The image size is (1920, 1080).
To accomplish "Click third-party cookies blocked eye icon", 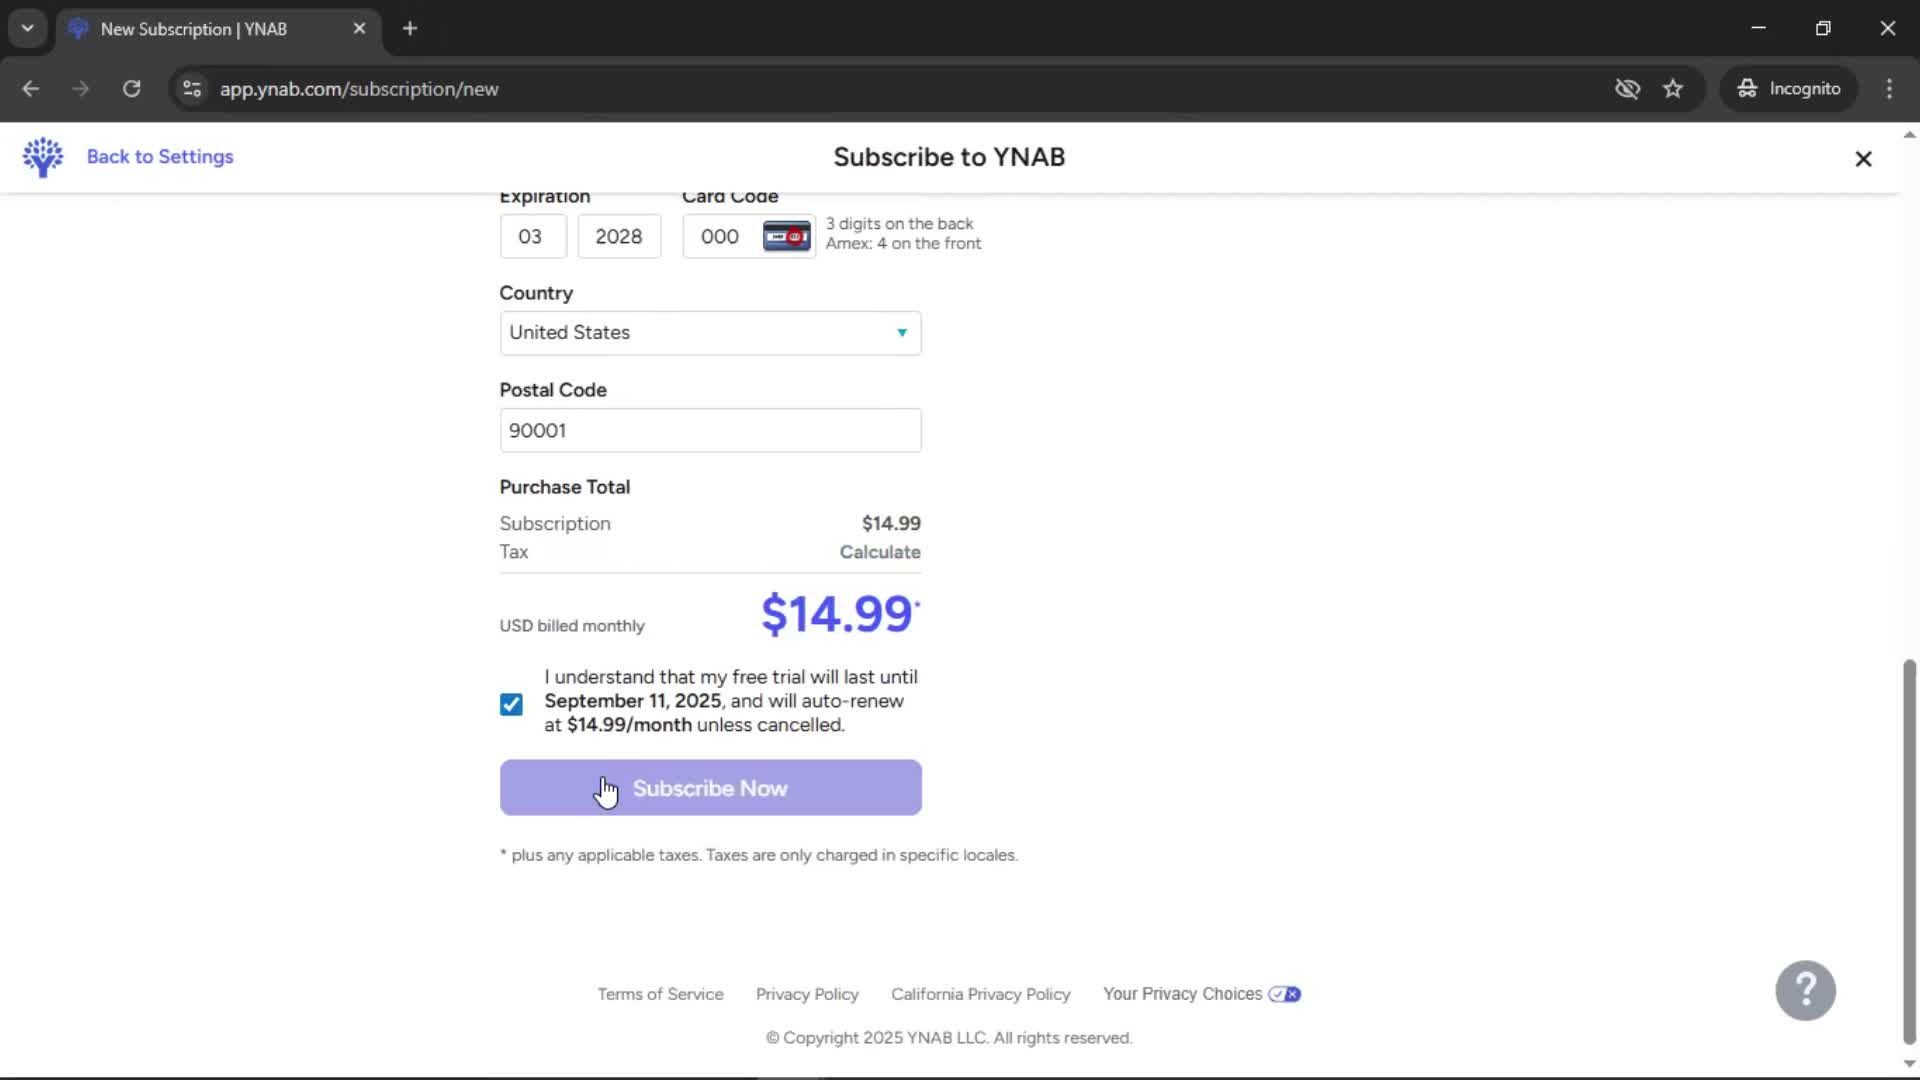I will coord(1627,89).
